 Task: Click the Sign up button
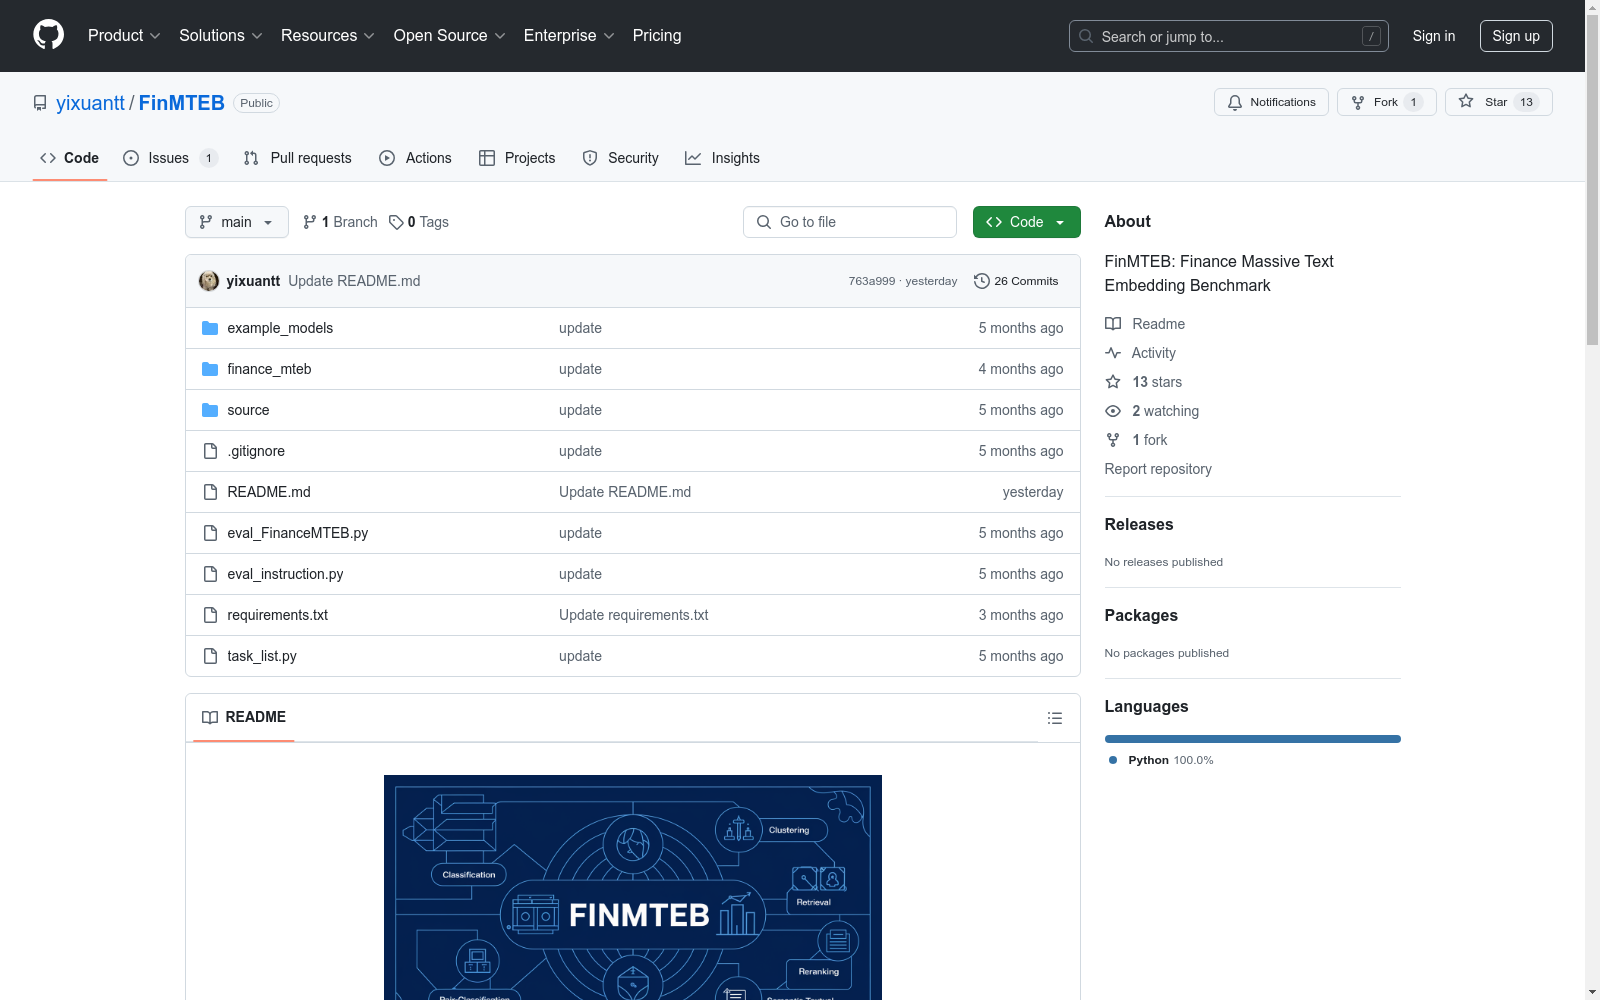coord(1516,36)
